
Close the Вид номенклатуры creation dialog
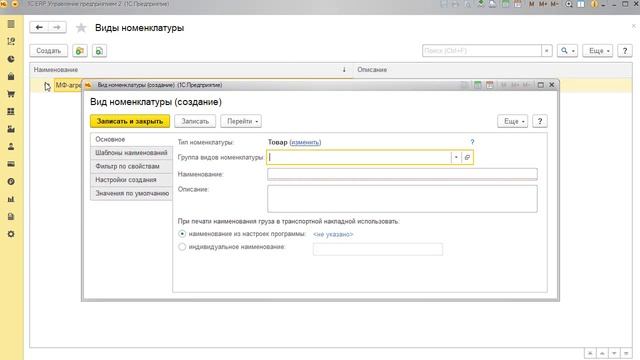point(552,85)
